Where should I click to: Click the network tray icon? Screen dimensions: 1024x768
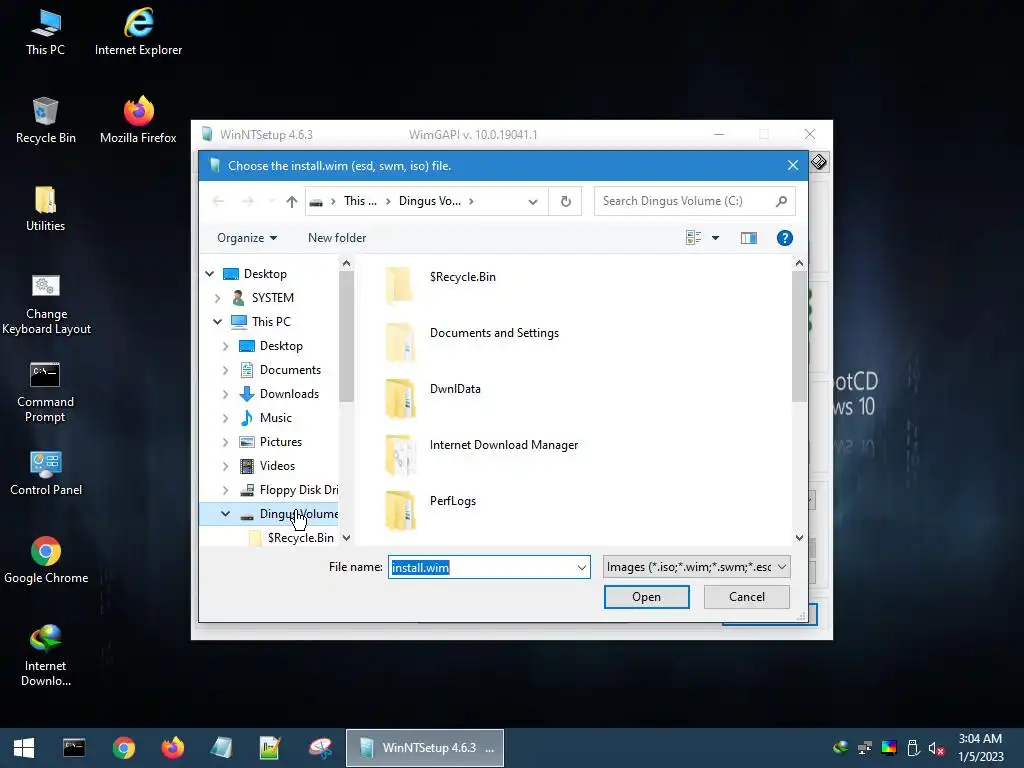tap(865, 748)
